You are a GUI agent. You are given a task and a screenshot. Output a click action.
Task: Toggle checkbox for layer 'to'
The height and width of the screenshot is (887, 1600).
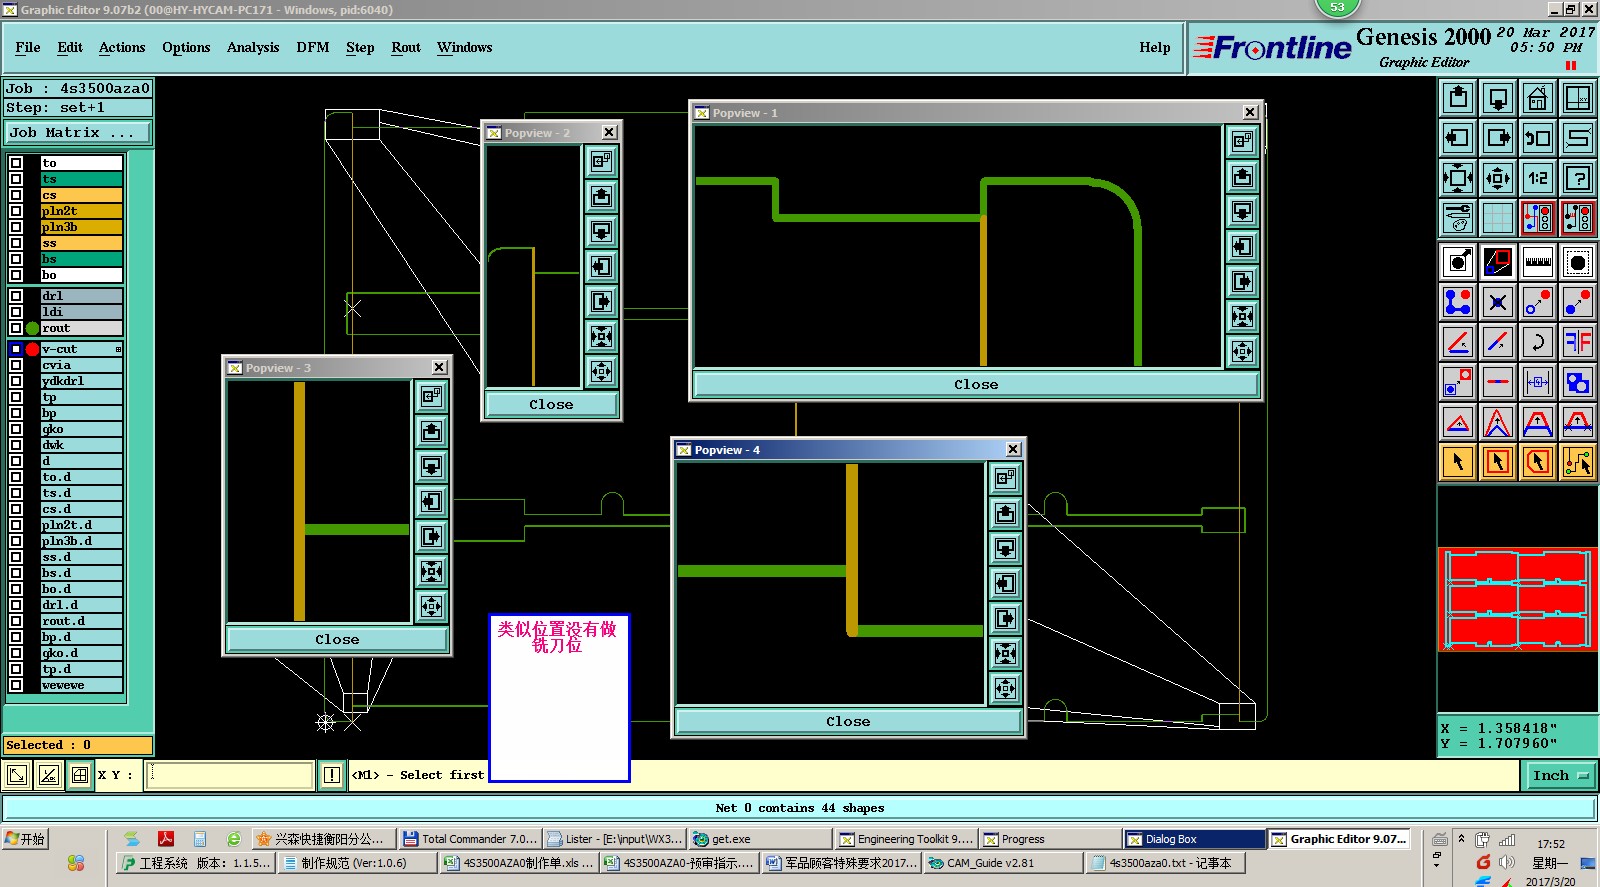(x=16, y=163)
